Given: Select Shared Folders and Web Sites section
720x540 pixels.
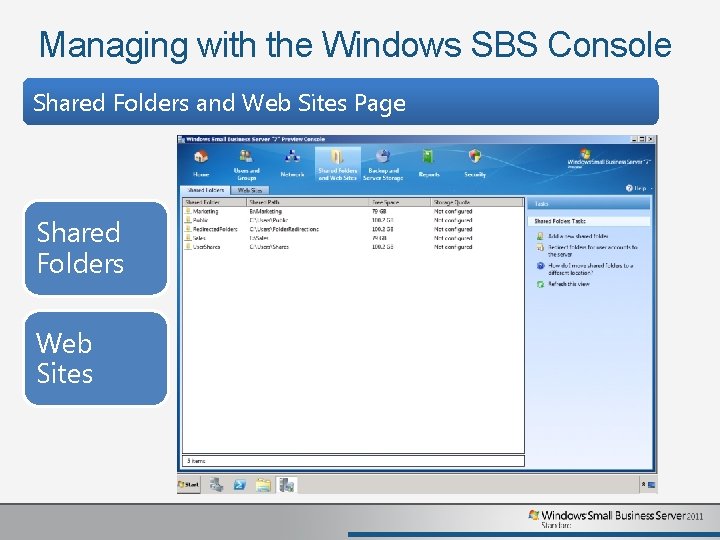Looking at the screenshot, I should coord(338,164).
